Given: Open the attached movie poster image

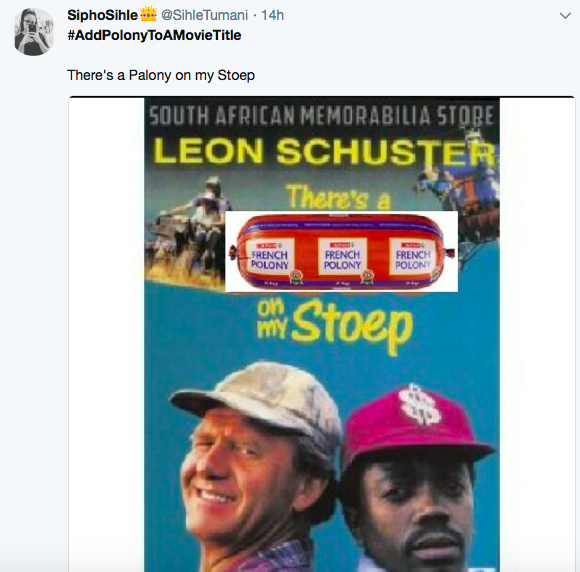Looking at the screenshot, I should click(x=321, y=334).
